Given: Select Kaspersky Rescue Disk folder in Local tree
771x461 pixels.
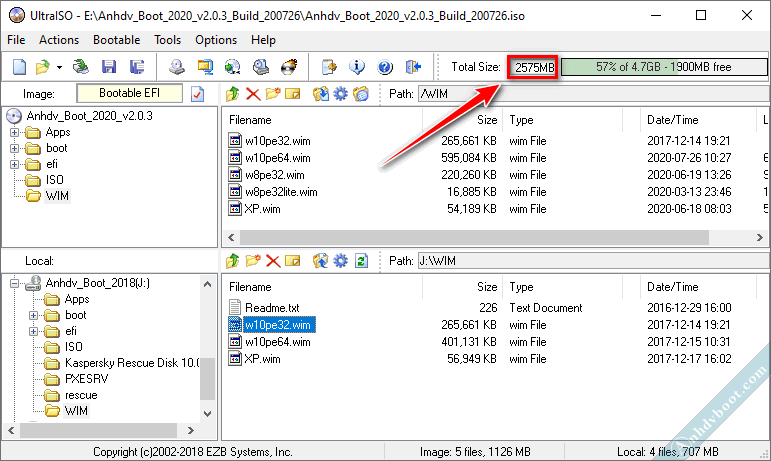Looking at the screenshot, I should [132, 363].
